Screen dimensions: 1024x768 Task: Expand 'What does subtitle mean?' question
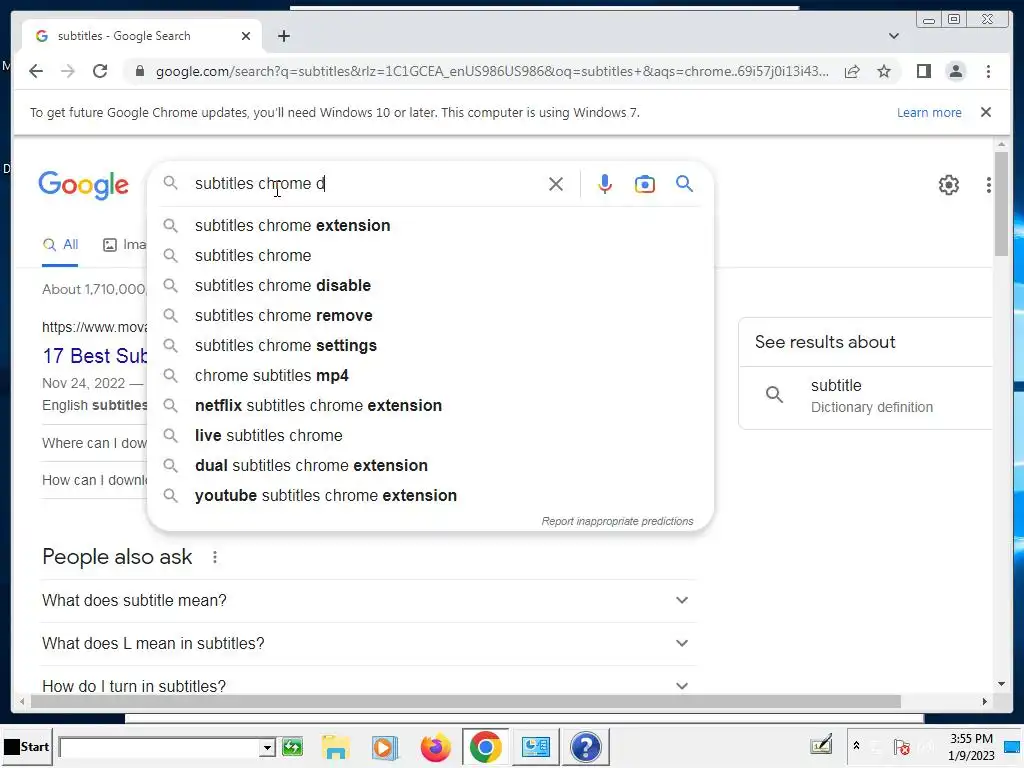[368, 600]
